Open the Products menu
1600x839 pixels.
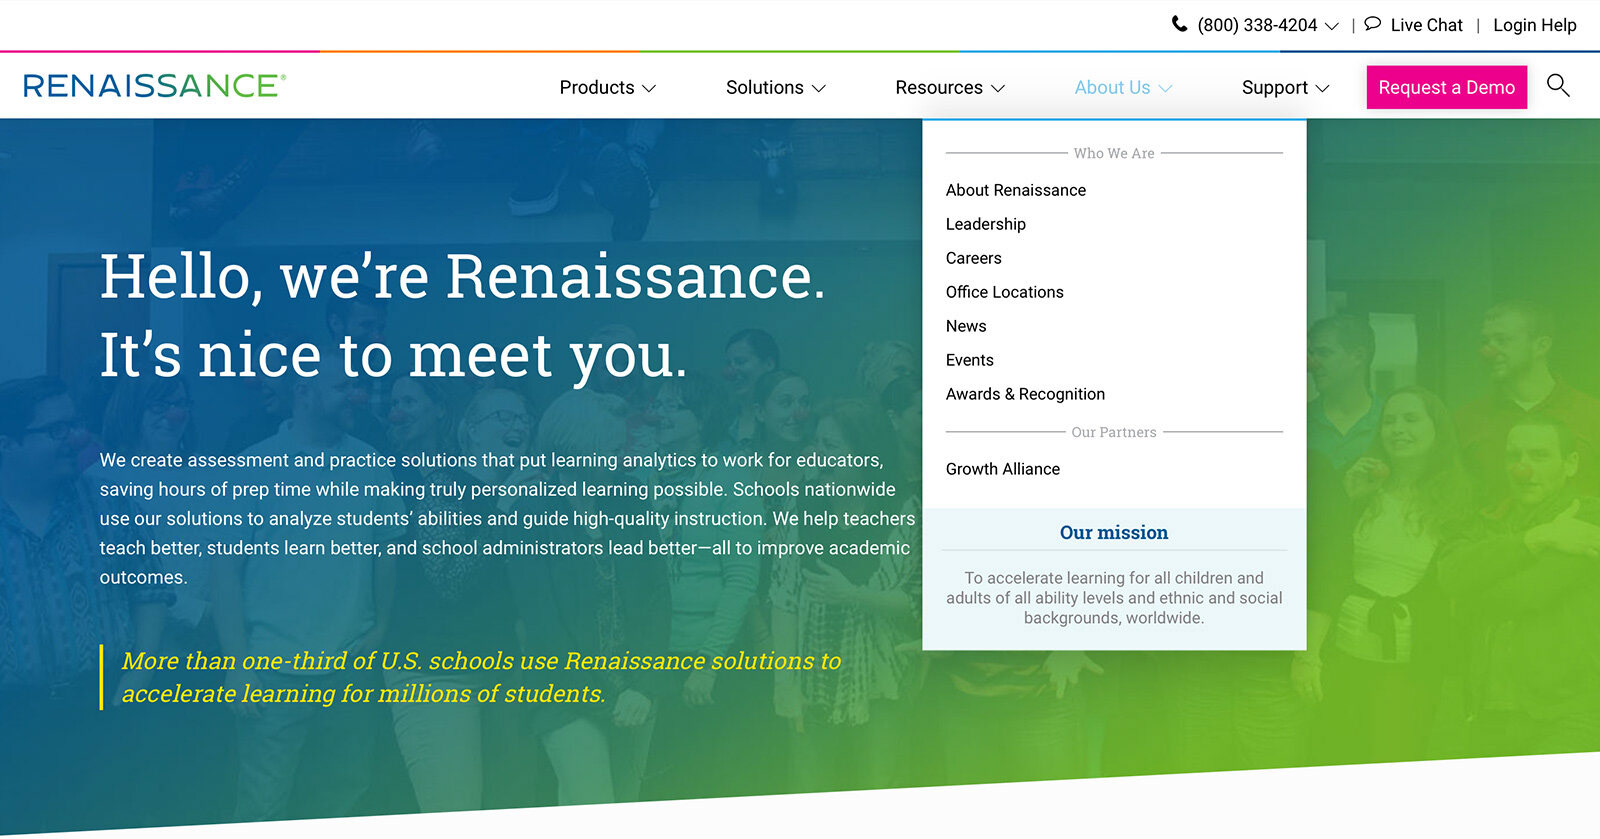click(597, 88)
